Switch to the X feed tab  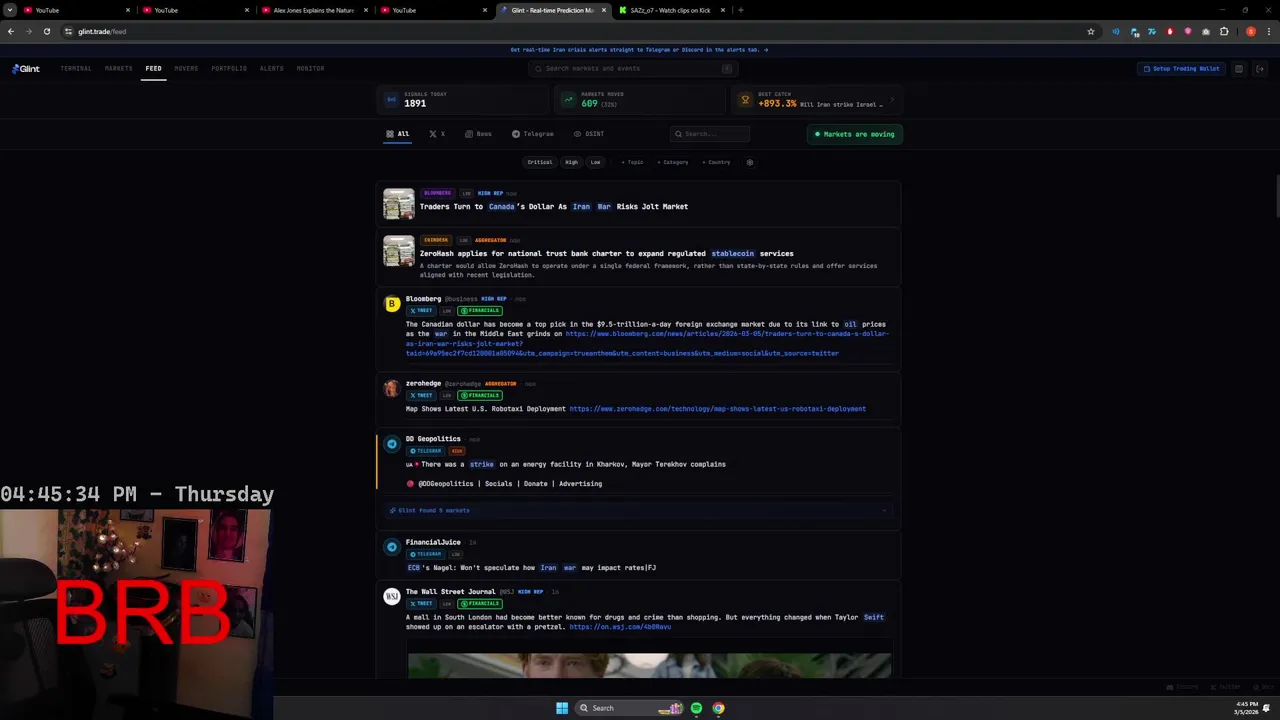437,134
